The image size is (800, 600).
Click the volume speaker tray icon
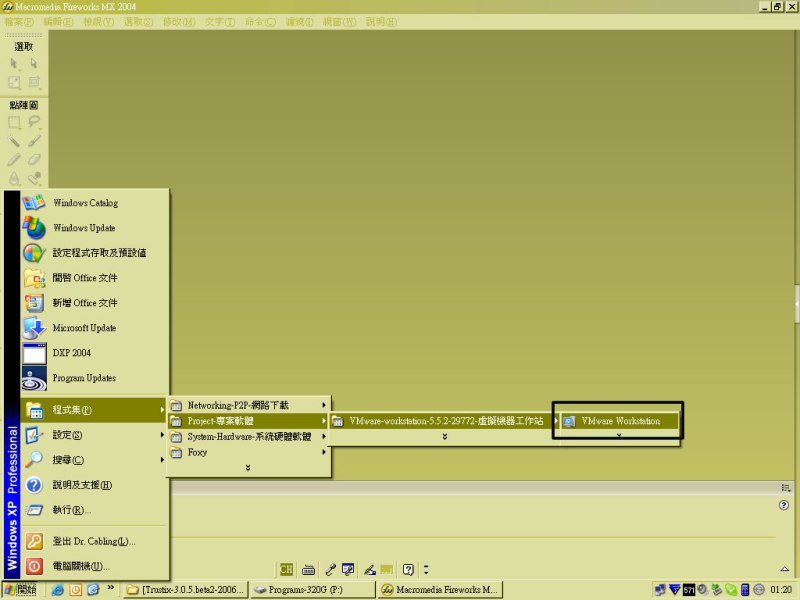point(703,590)
